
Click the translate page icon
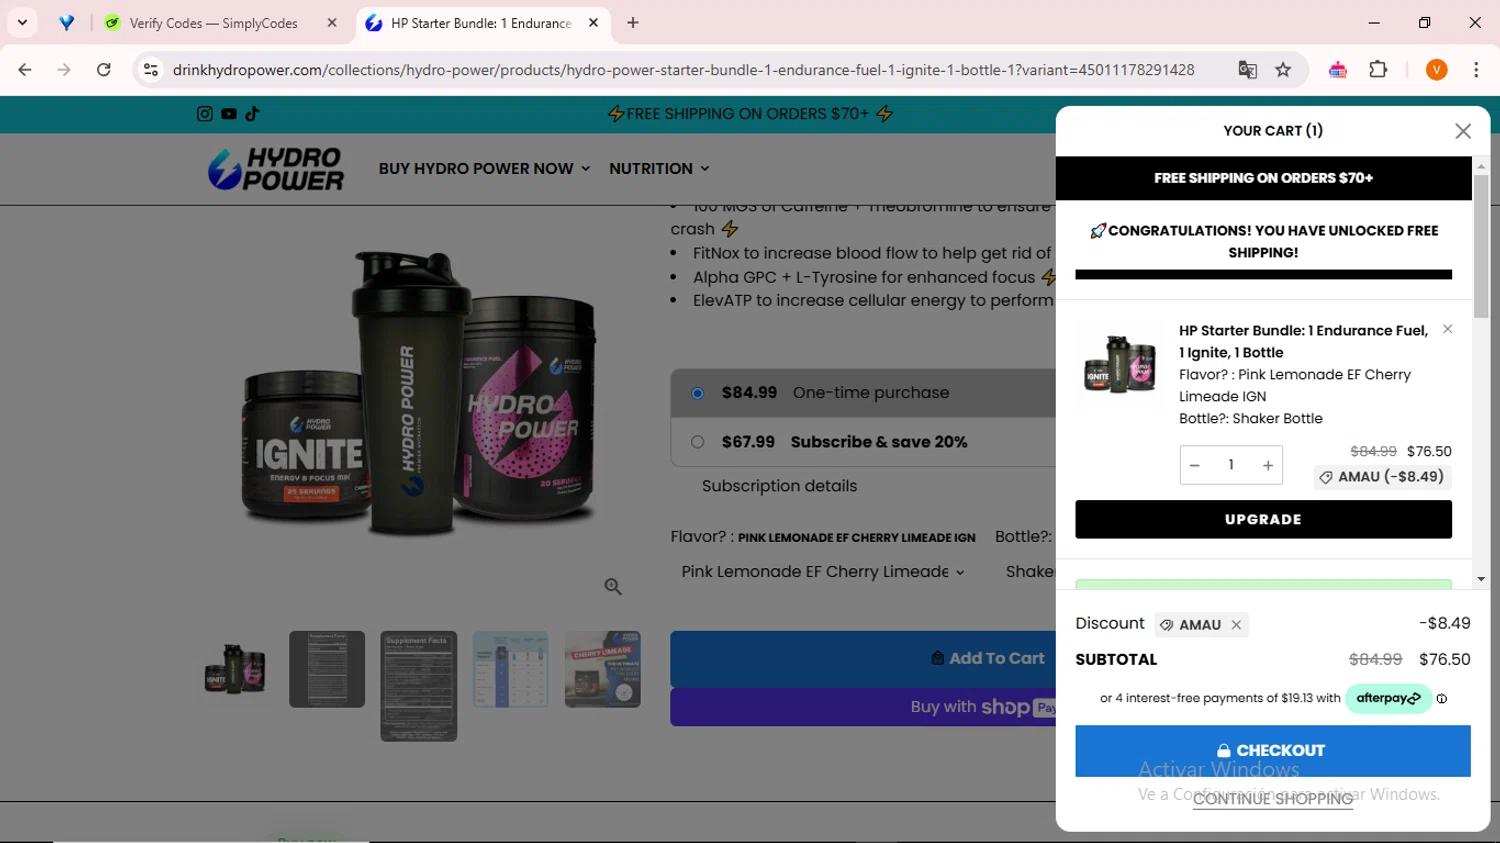(x=1247, y=70)
